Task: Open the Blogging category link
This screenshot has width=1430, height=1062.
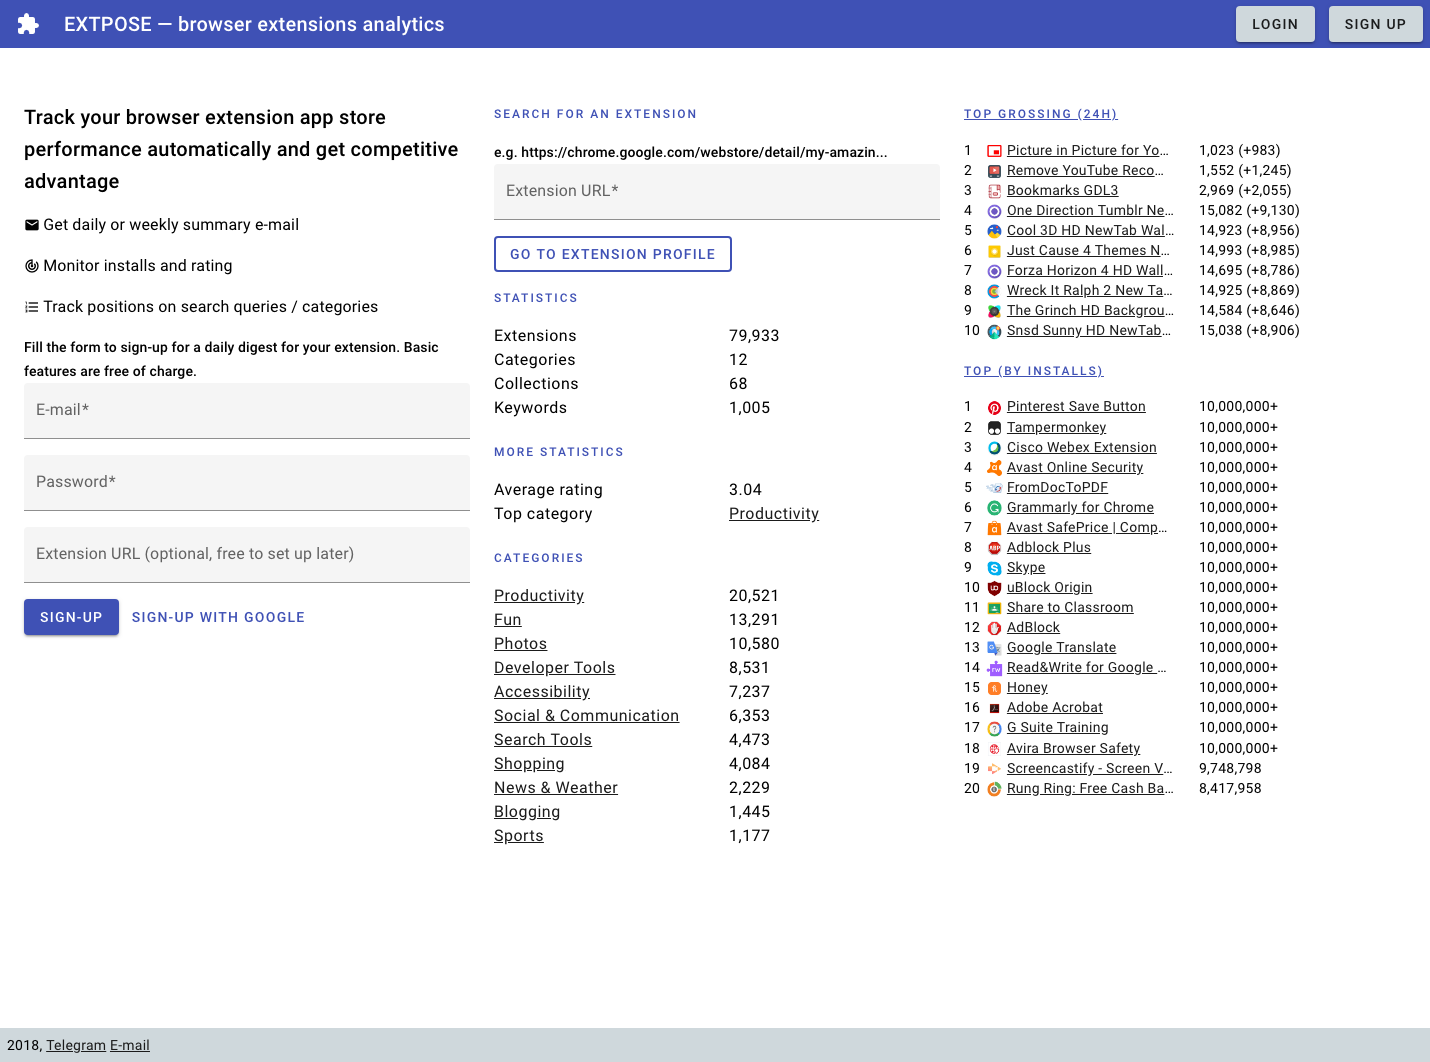Action: click(527, 812)
